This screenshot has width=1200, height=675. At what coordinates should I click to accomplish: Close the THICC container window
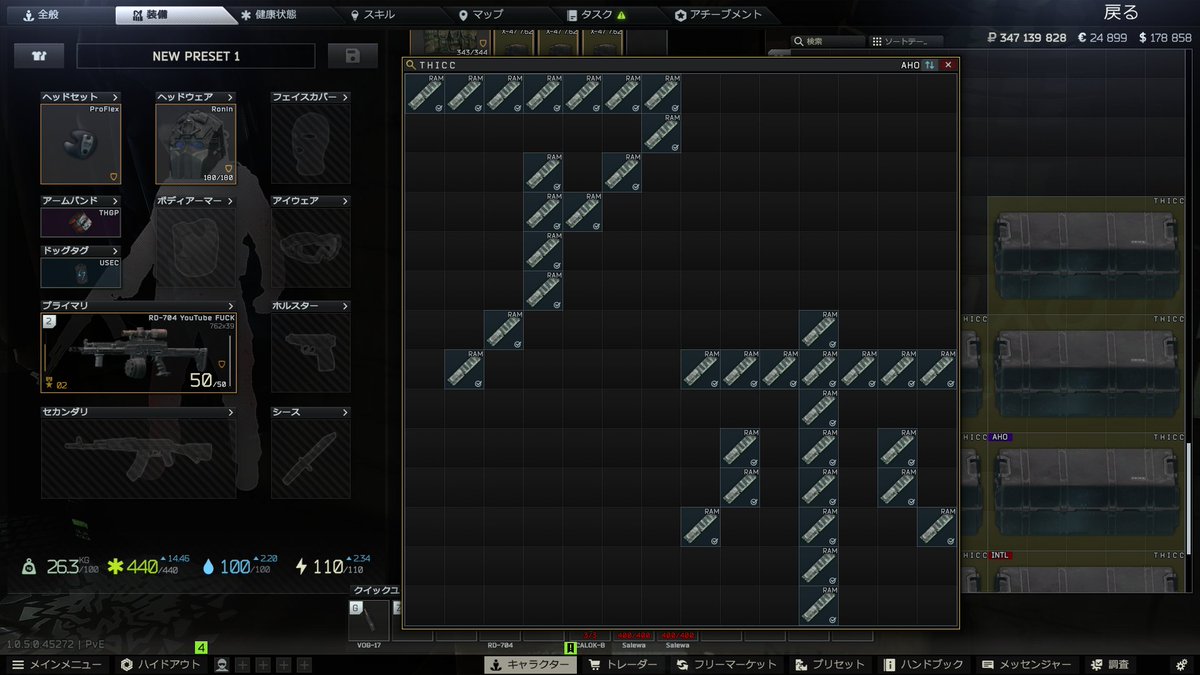(948, 65)
